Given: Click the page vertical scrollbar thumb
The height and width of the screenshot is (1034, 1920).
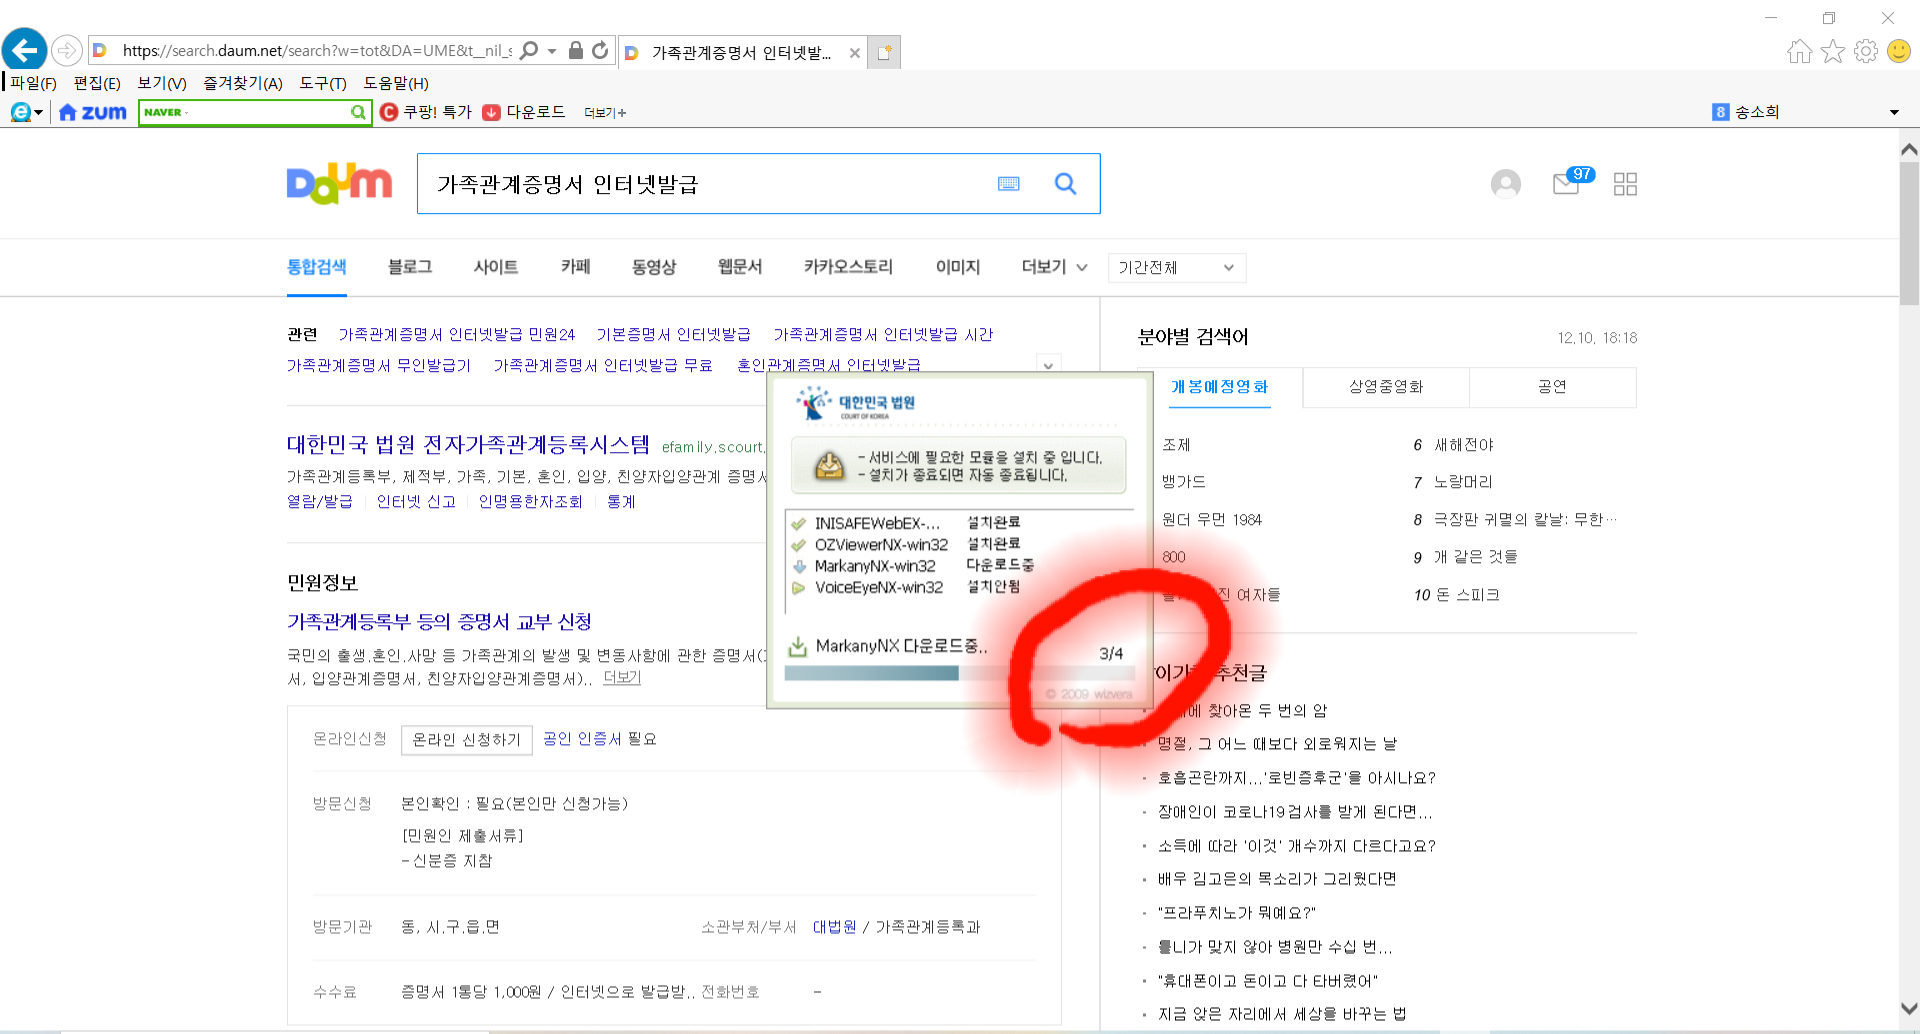Looking at the screenshot, I should click(x=1909, y=232).
